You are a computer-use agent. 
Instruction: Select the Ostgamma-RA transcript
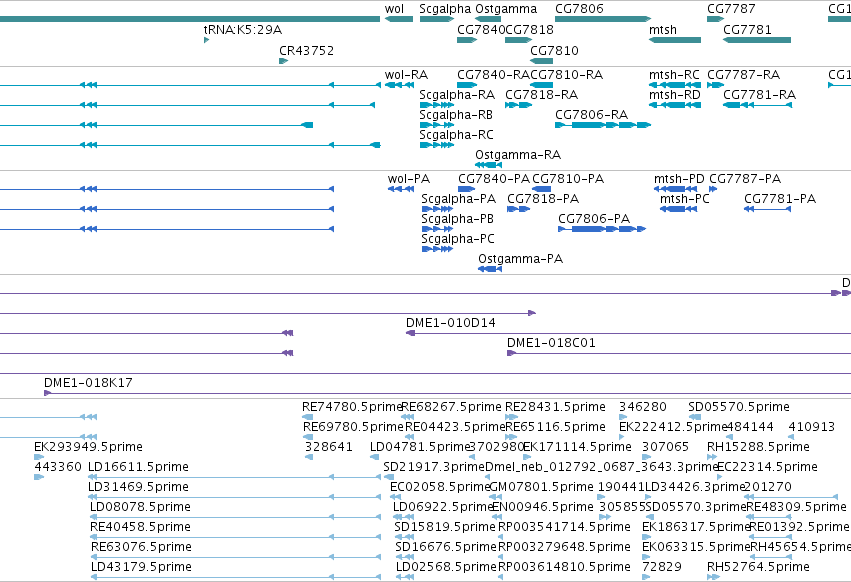tap(488, 166)
